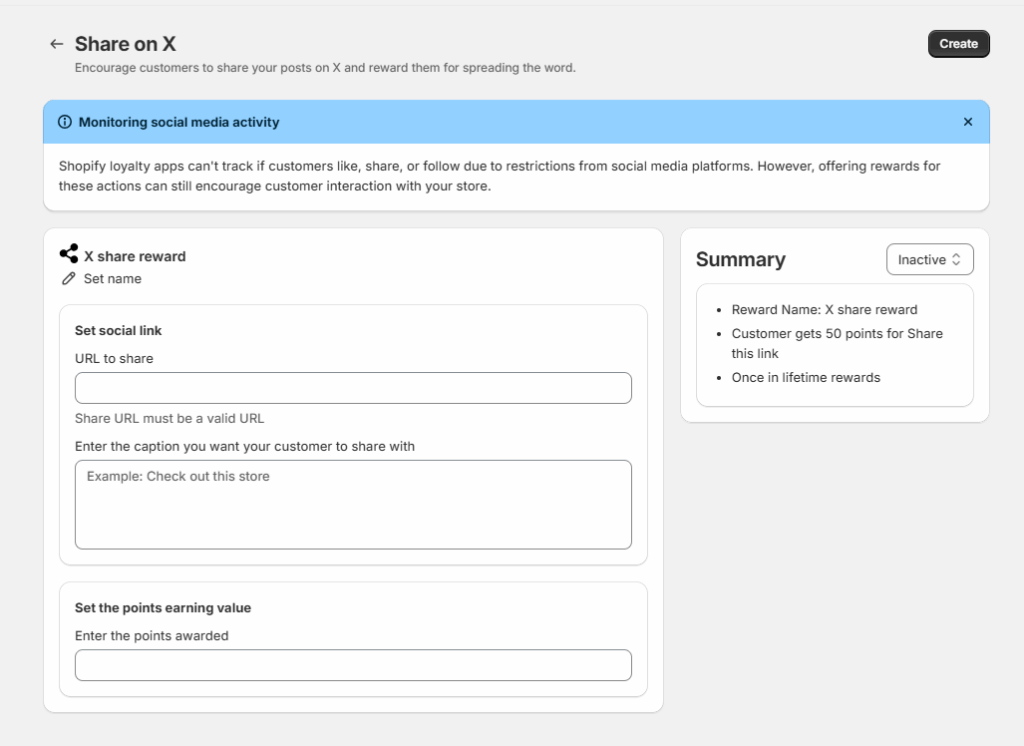The width and height of the screenshot is (1024, 746).
Task: Dismiss the Monitoring social media activity banner
Action: (x=968, y=122)
